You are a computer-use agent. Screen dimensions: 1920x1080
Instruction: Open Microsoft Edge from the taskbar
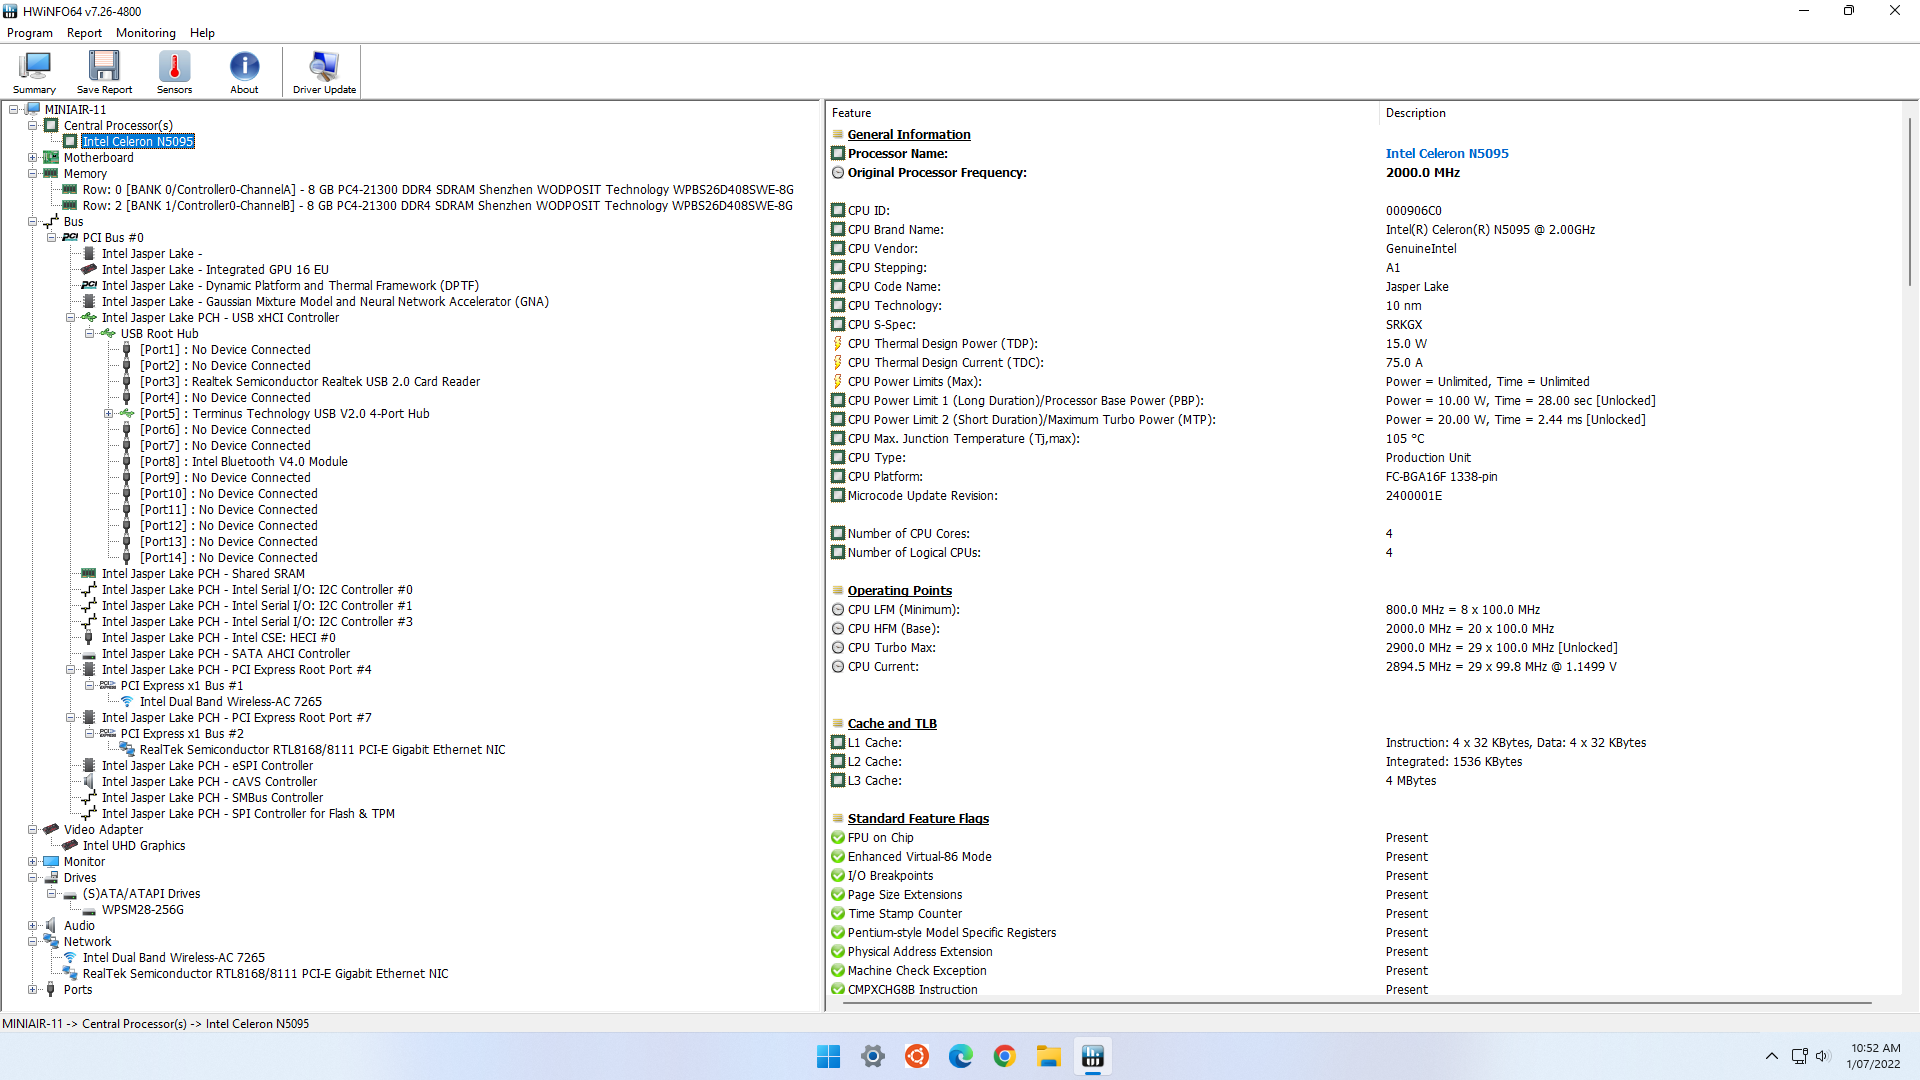coord(961,1057)
